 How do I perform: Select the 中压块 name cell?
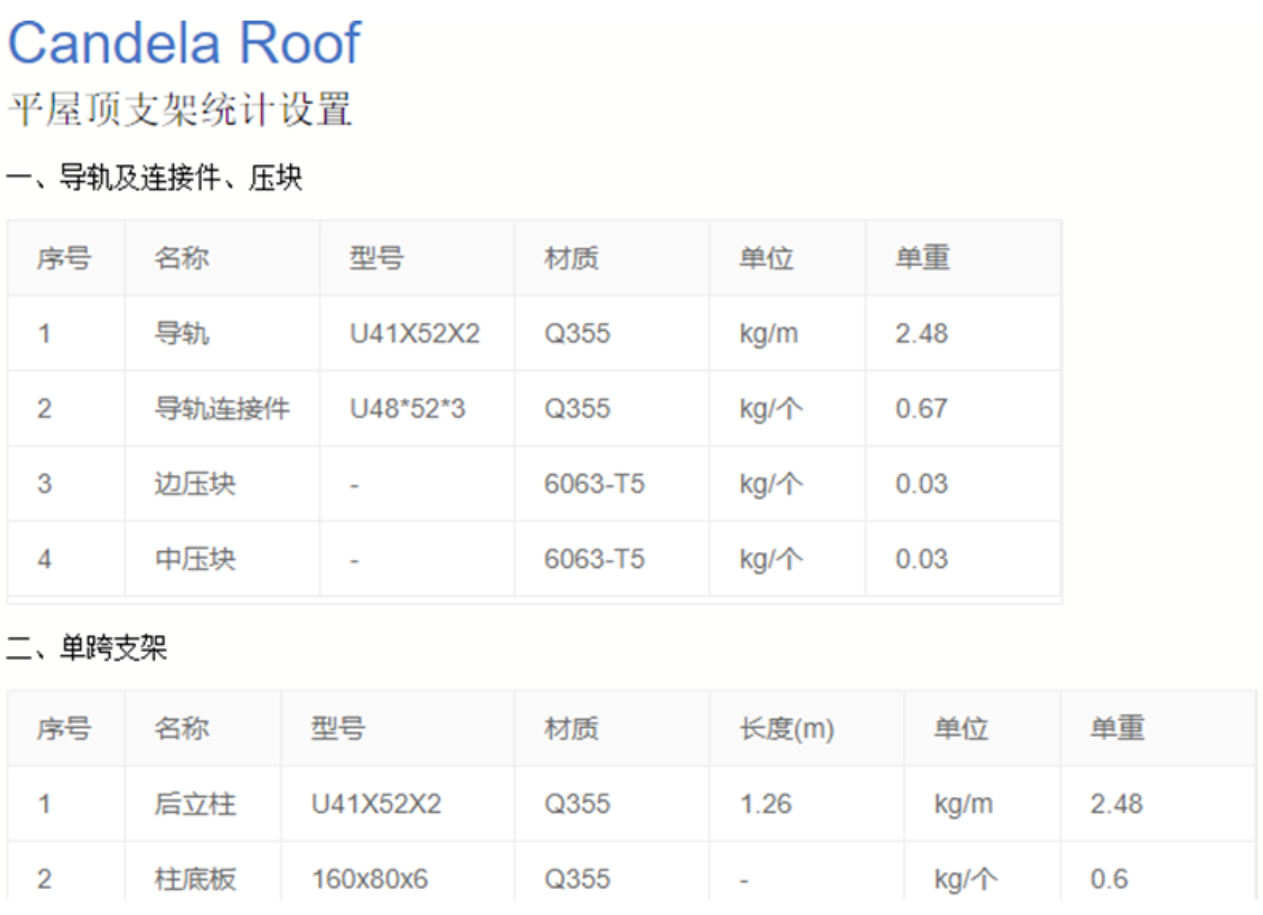click(x=195, y=559)
